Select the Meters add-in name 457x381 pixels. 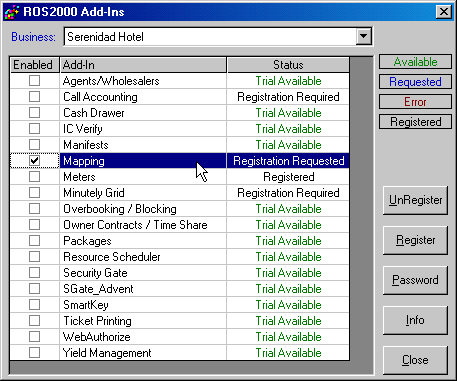click(x=79, y=177)
